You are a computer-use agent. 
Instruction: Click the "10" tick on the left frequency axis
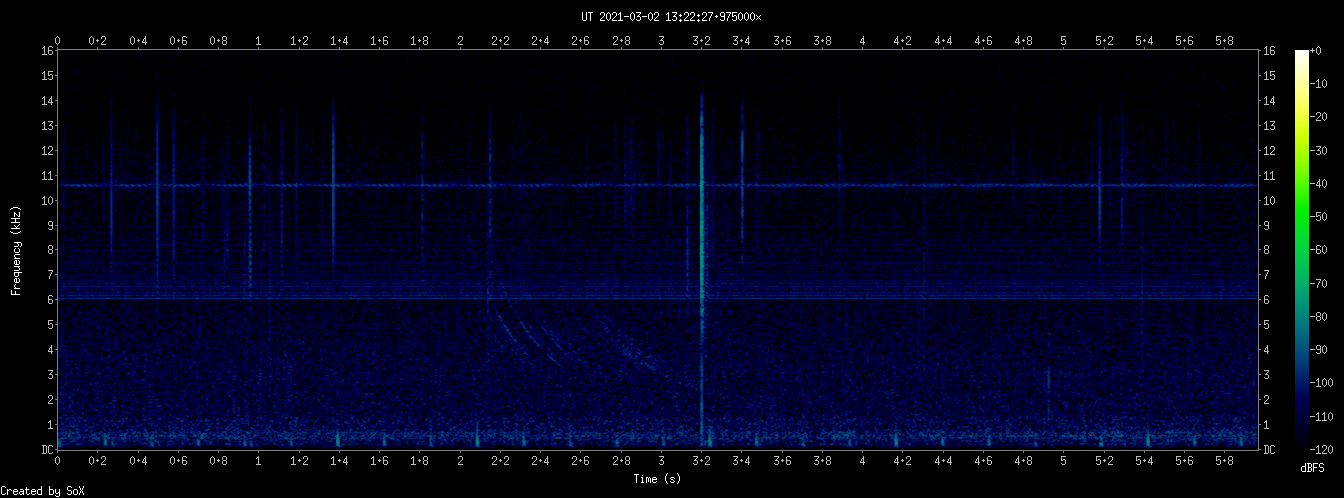coord(47,201)
